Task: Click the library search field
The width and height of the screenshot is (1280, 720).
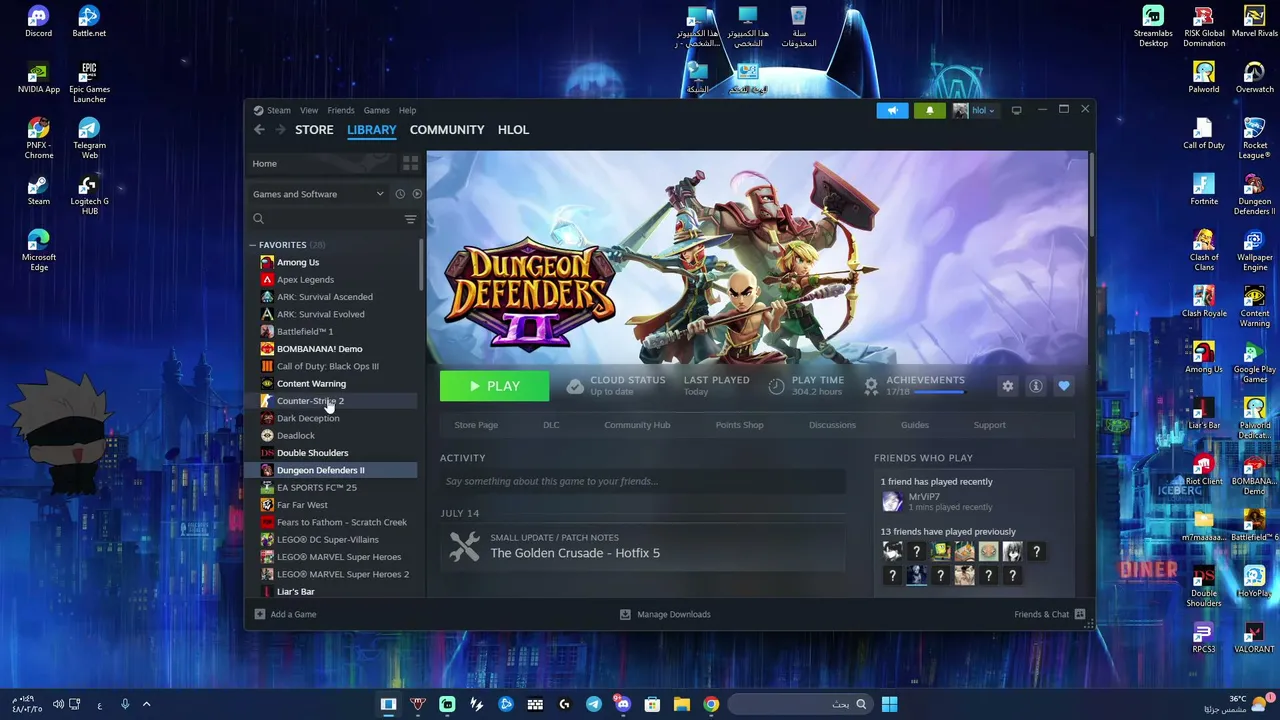Action: click(x=325, y=219)
